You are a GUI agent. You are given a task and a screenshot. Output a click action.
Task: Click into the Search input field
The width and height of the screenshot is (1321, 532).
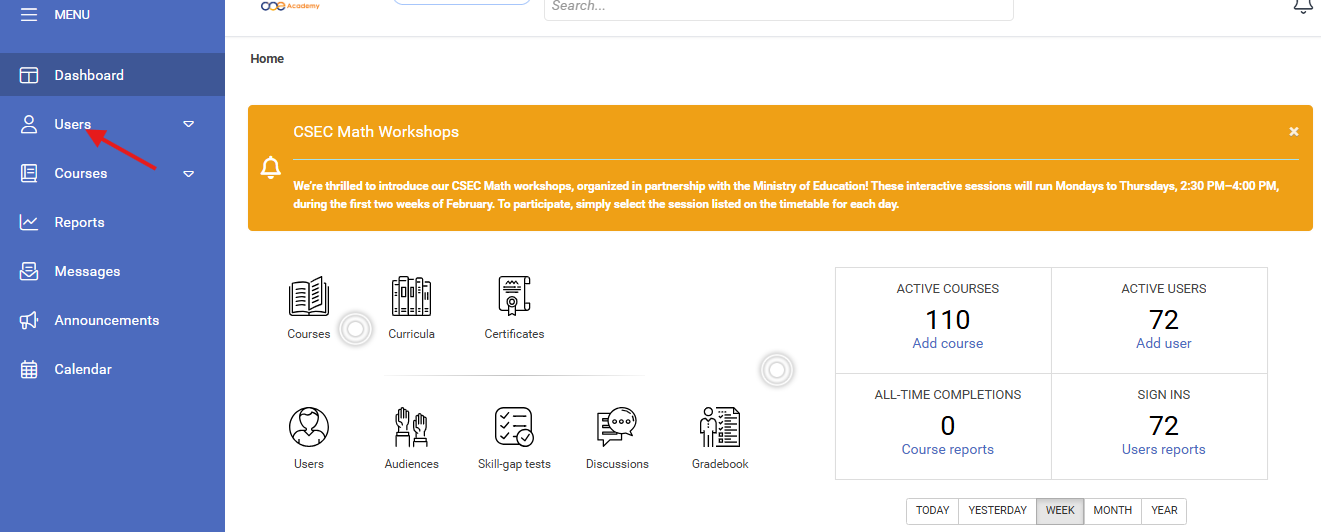[x=778, y=7]
